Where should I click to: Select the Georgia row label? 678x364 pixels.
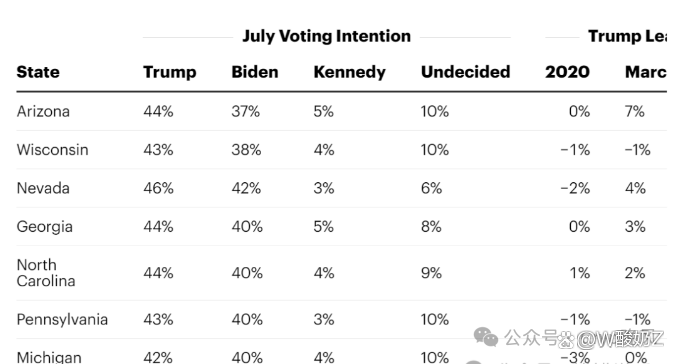pos(45,227)
